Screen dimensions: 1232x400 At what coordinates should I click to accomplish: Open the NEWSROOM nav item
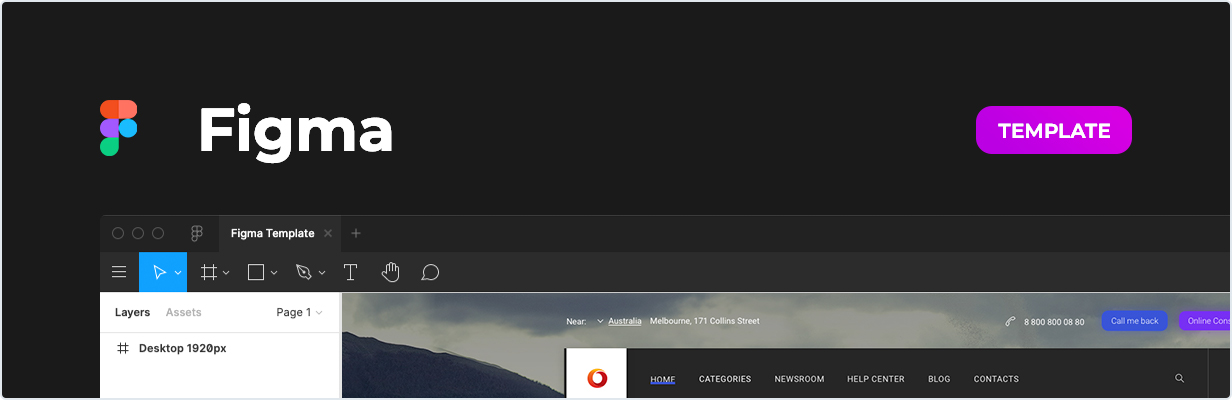(x=799, y=379)
